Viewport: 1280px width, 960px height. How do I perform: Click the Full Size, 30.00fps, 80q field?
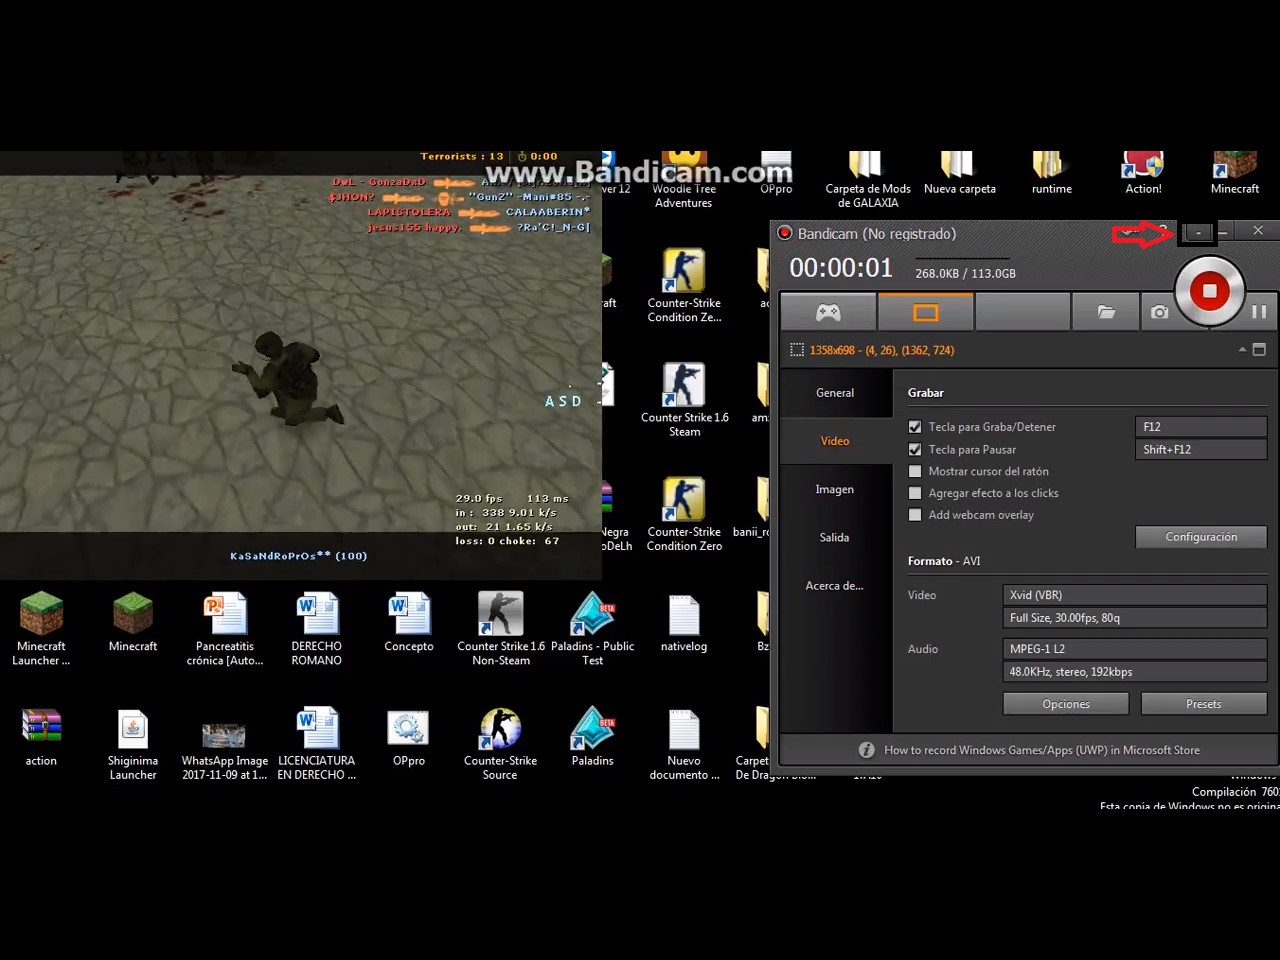[1135, 618]
